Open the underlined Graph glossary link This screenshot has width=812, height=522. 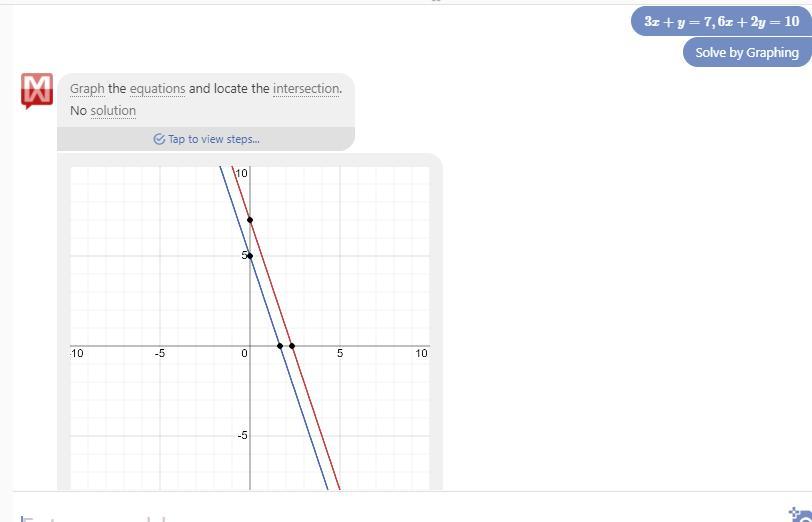point(87,89)
